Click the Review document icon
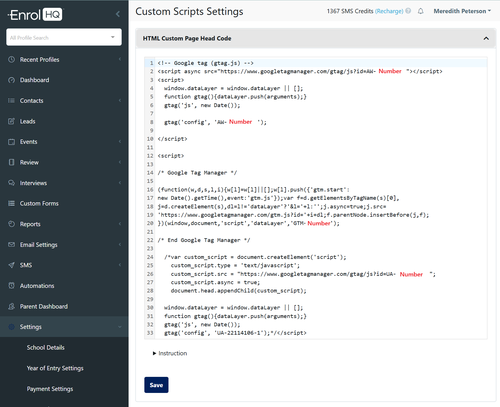This screenshot has width=500, height=407. (x=12, y=162)
